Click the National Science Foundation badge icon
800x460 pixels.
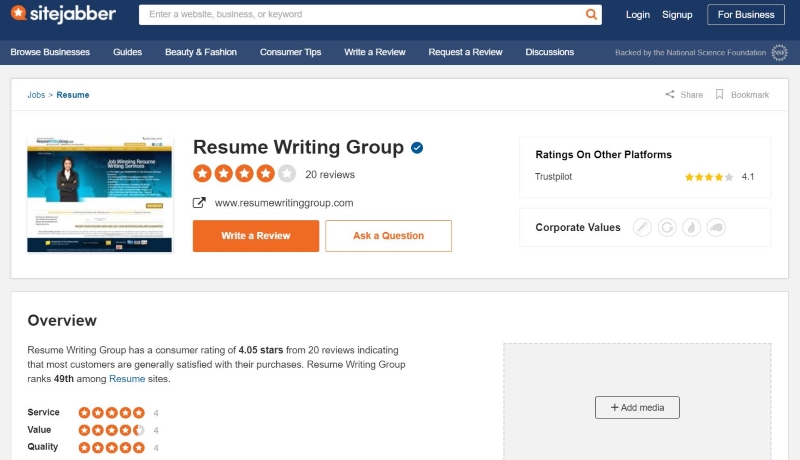tap(779, 53)
